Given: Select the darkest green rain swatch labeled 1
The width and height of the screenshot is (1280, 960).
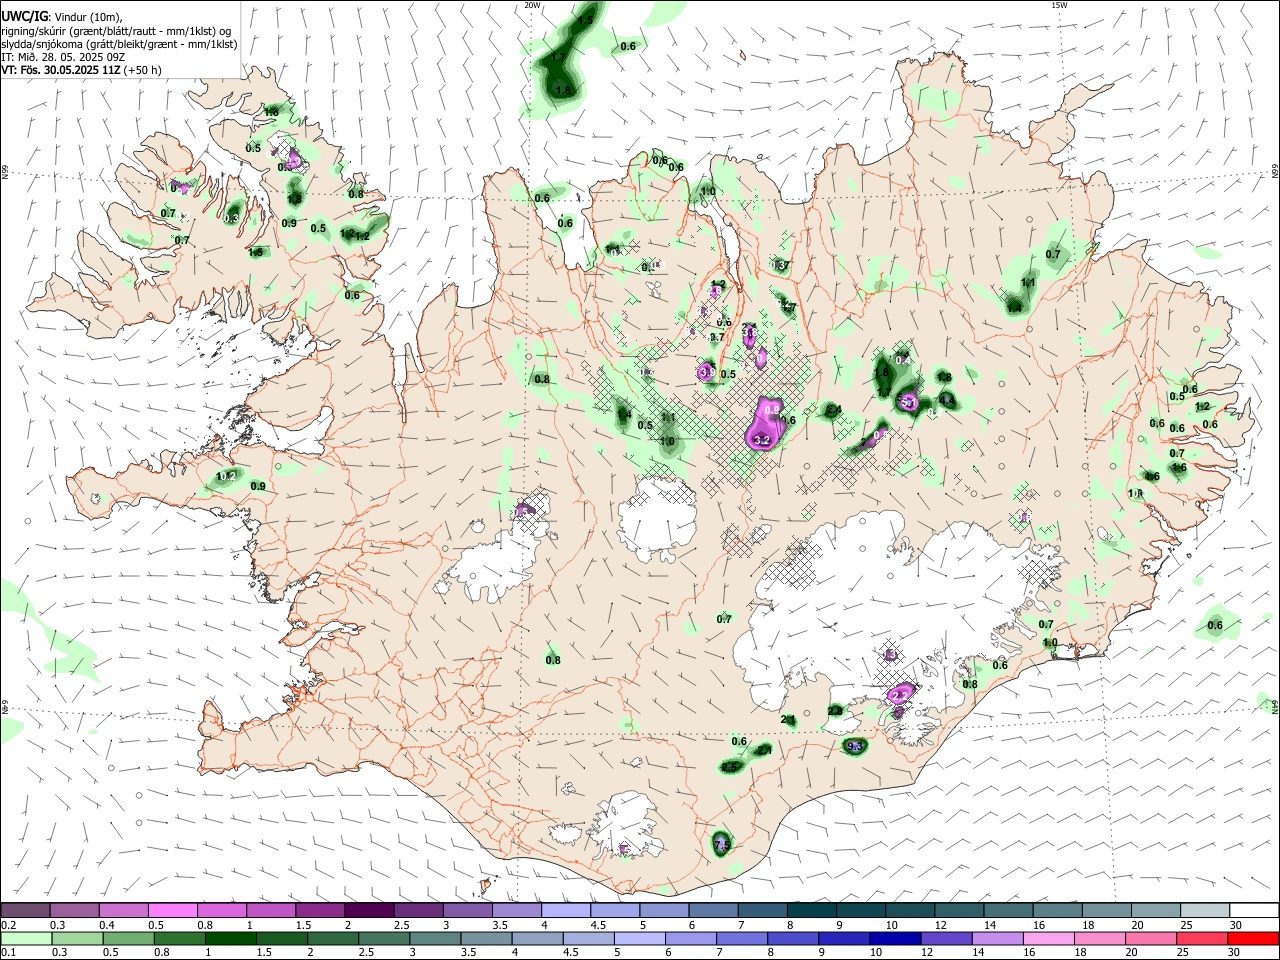Looking at the screenshot, I should 231,938.
